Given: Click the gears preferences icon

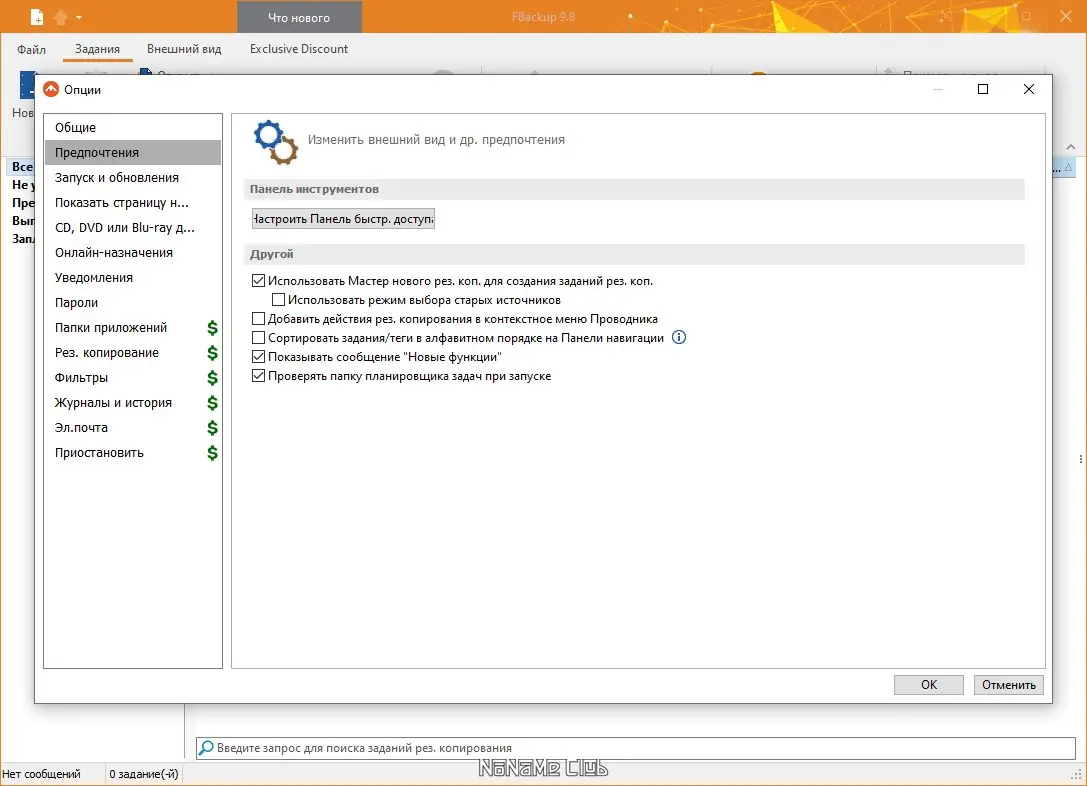Looking at the screenshot, I should (x=276, y=143).
